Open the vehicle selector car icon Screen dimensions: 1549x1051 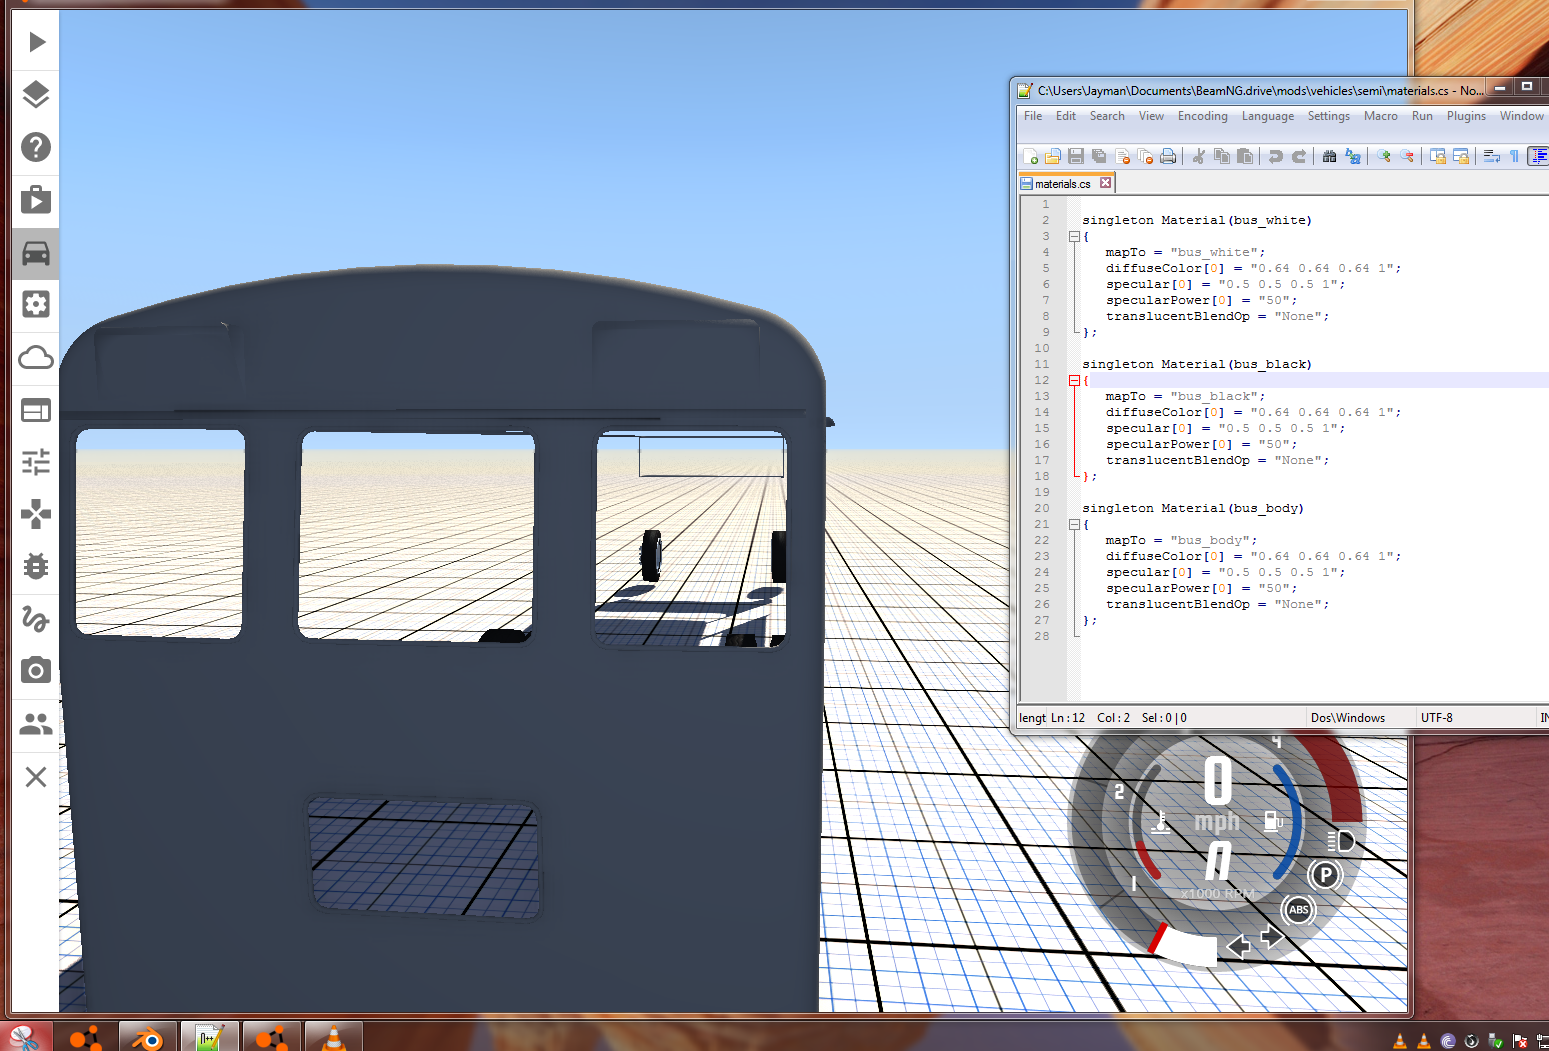pos(36,253)
